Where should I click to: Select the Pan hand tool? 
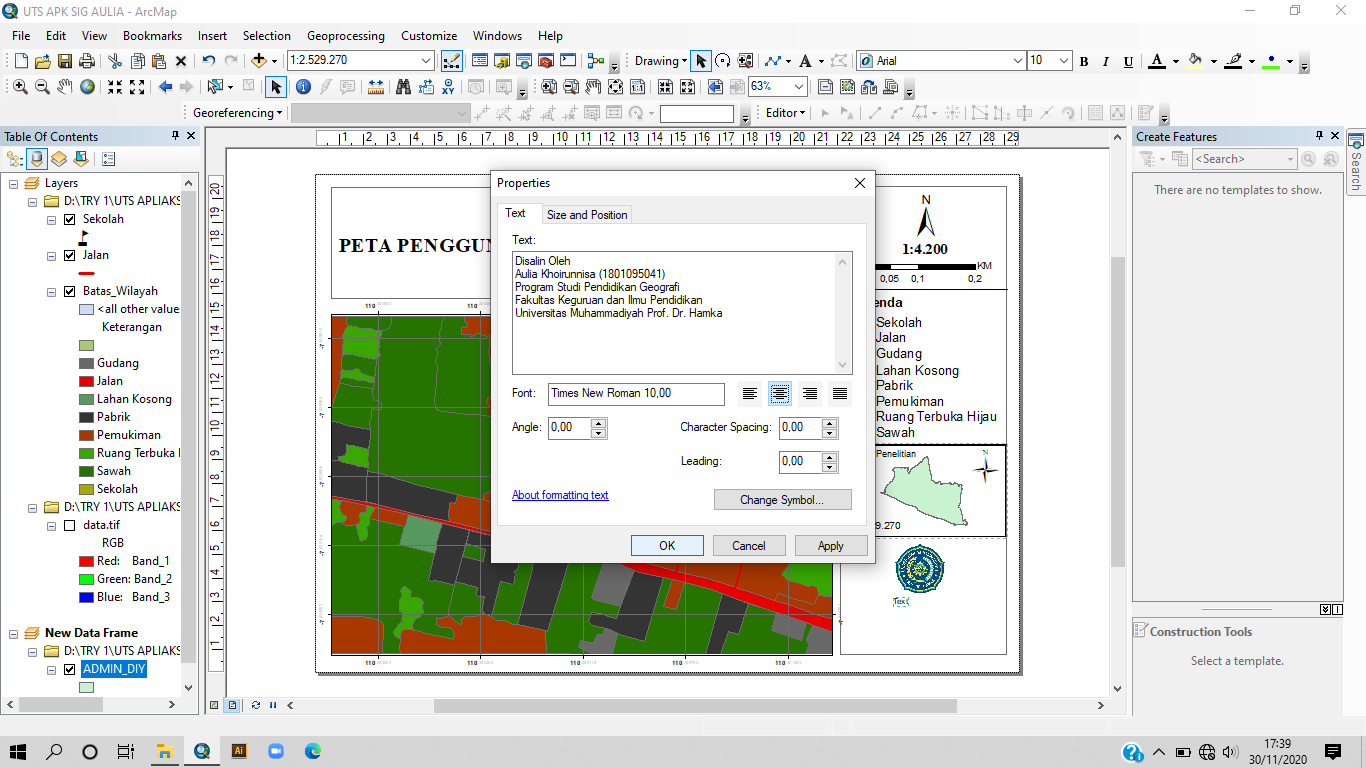pos(65,87)
